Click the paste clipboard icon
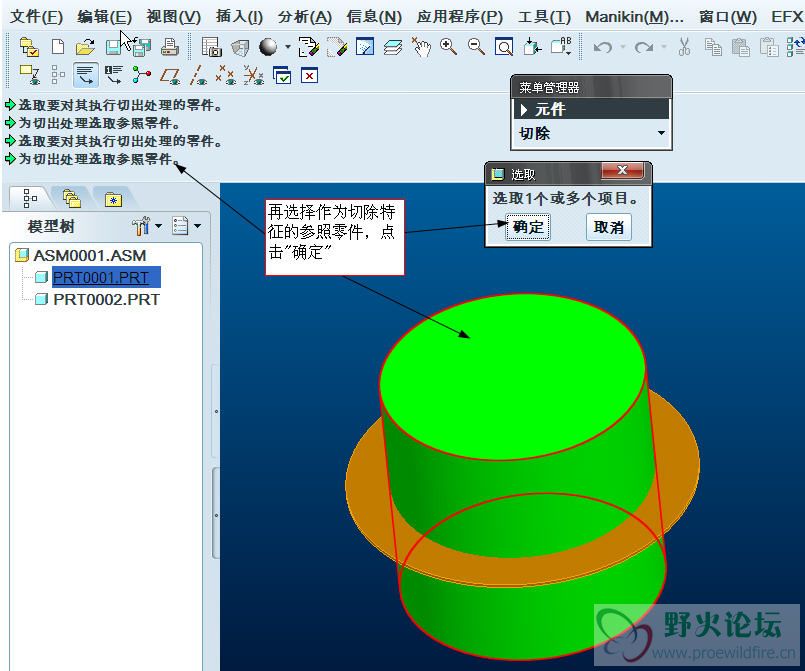This screenshot has width=805, height=671. click(x=740, y=47)
